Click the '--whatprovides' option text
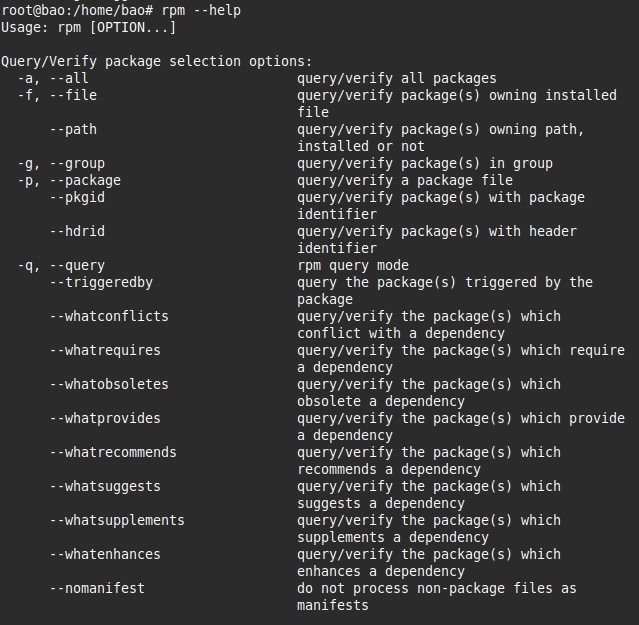The width and height of the screenshot is (639, 625). pos(105,418)
